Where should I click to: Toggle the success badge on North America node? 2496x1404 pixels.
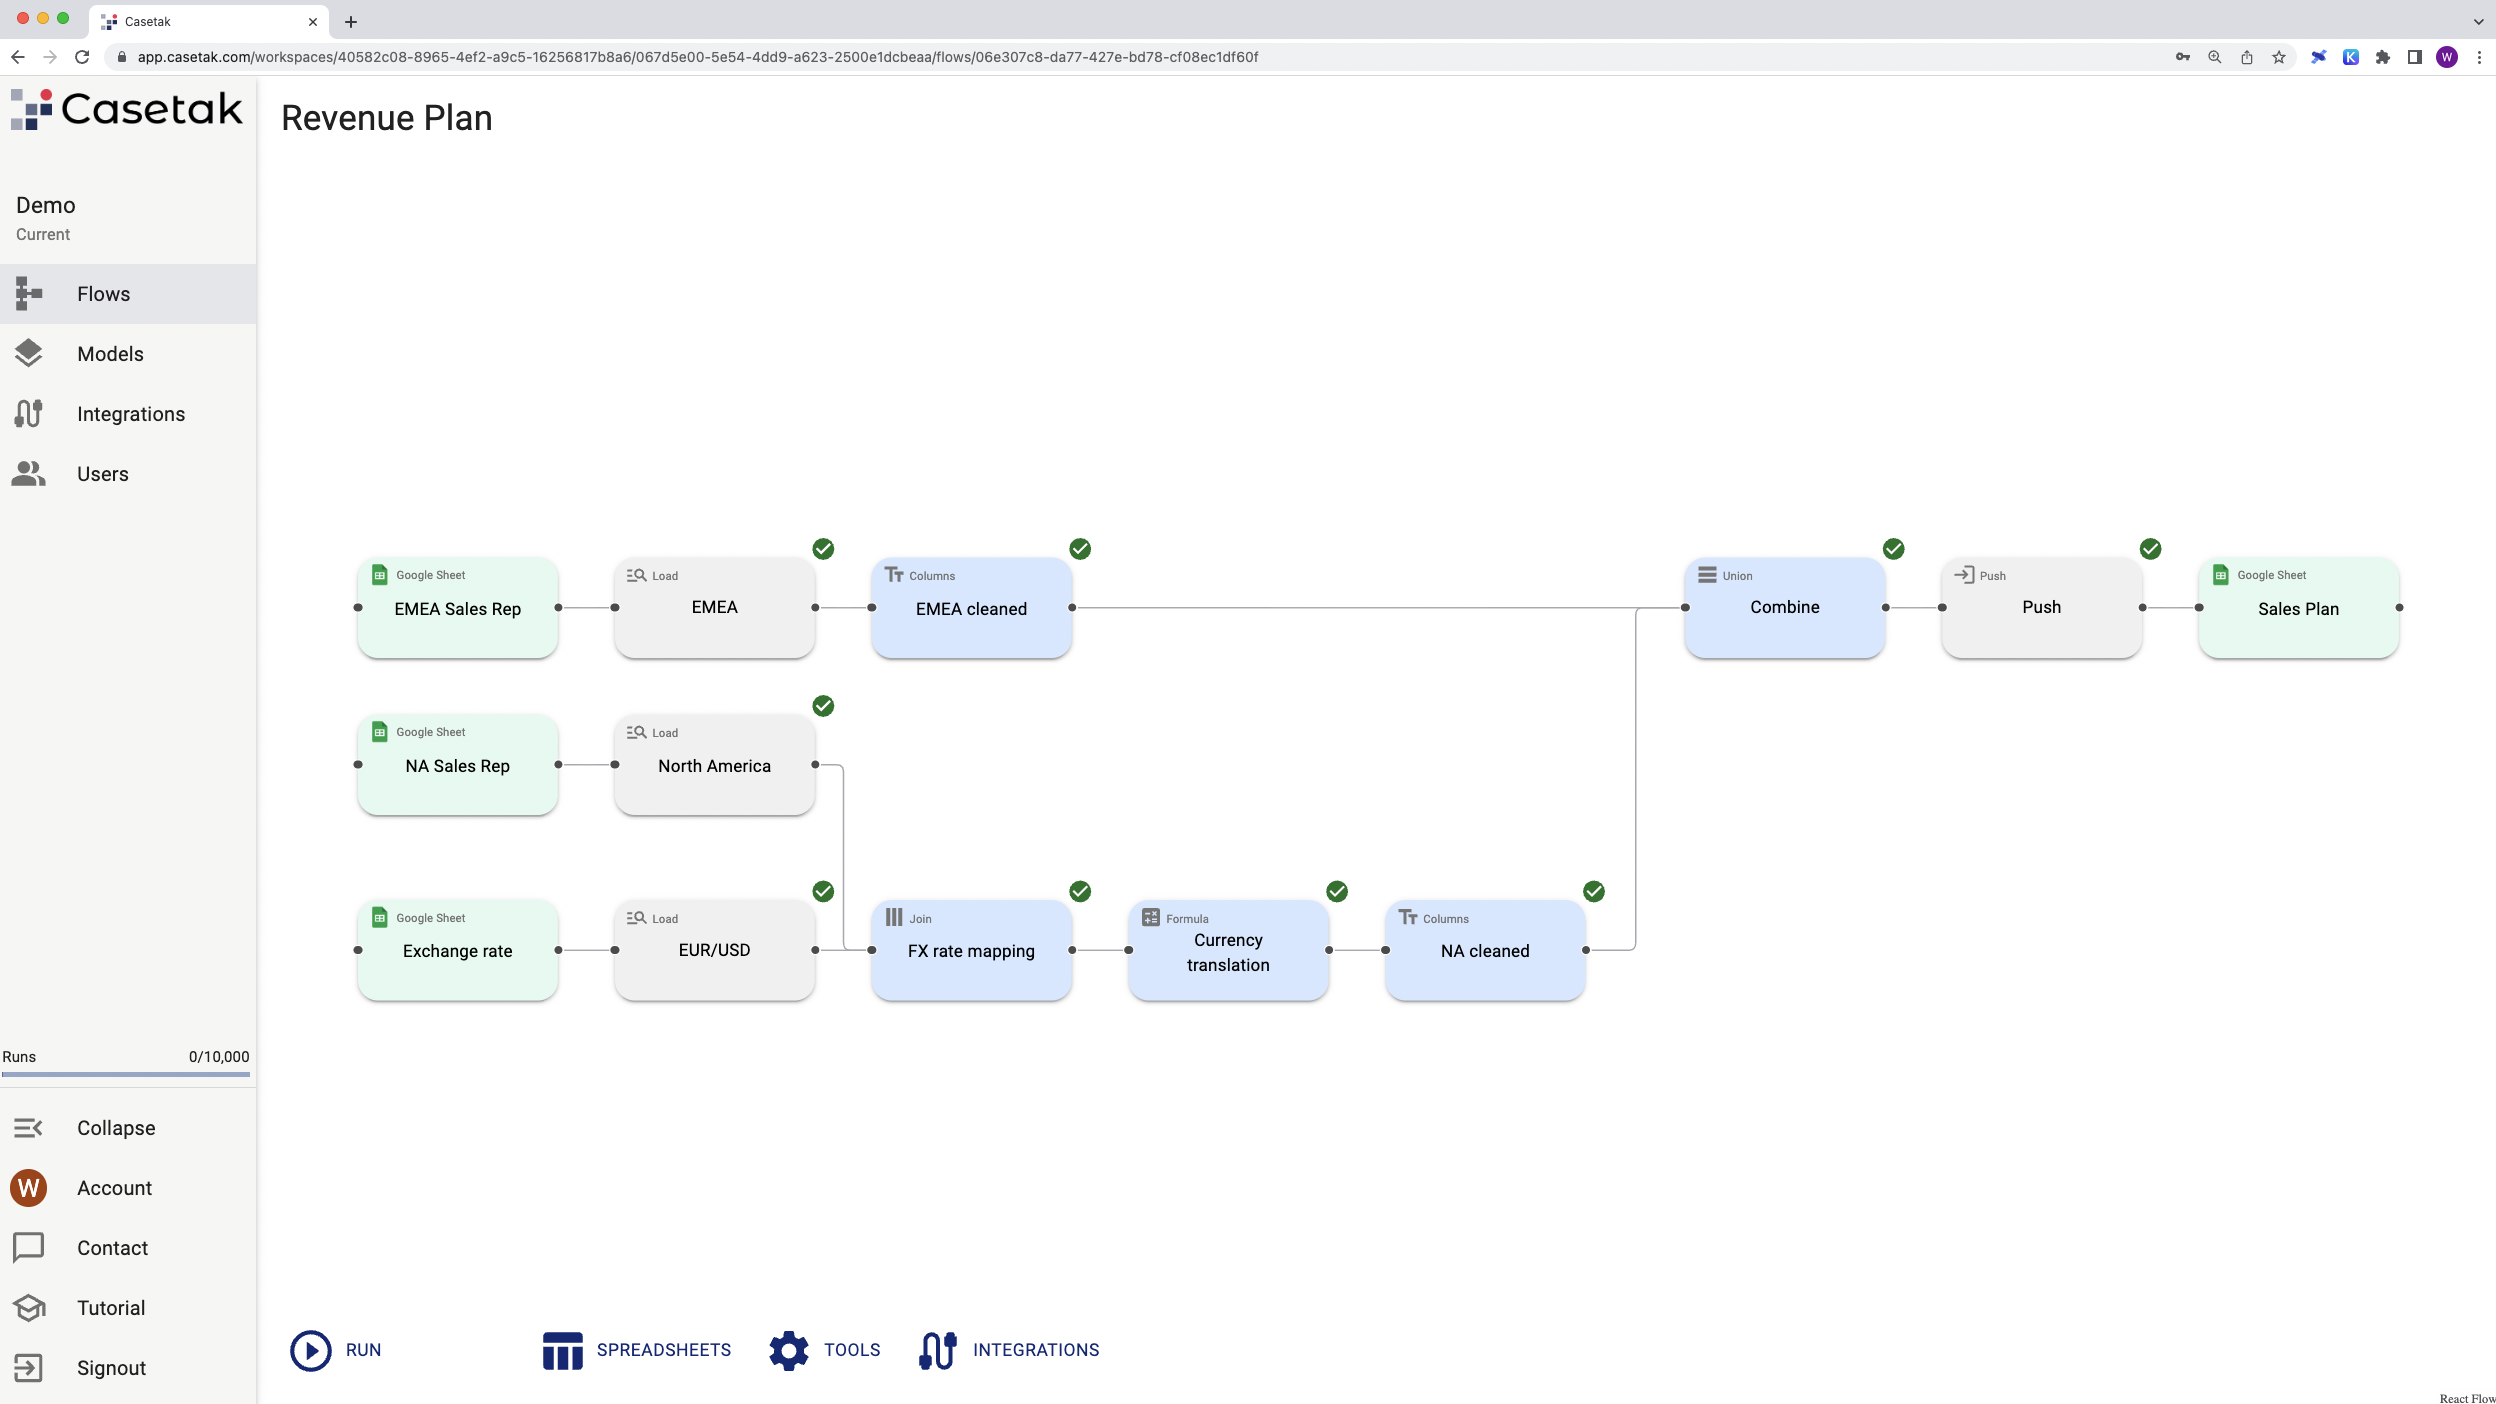point(823,706)
